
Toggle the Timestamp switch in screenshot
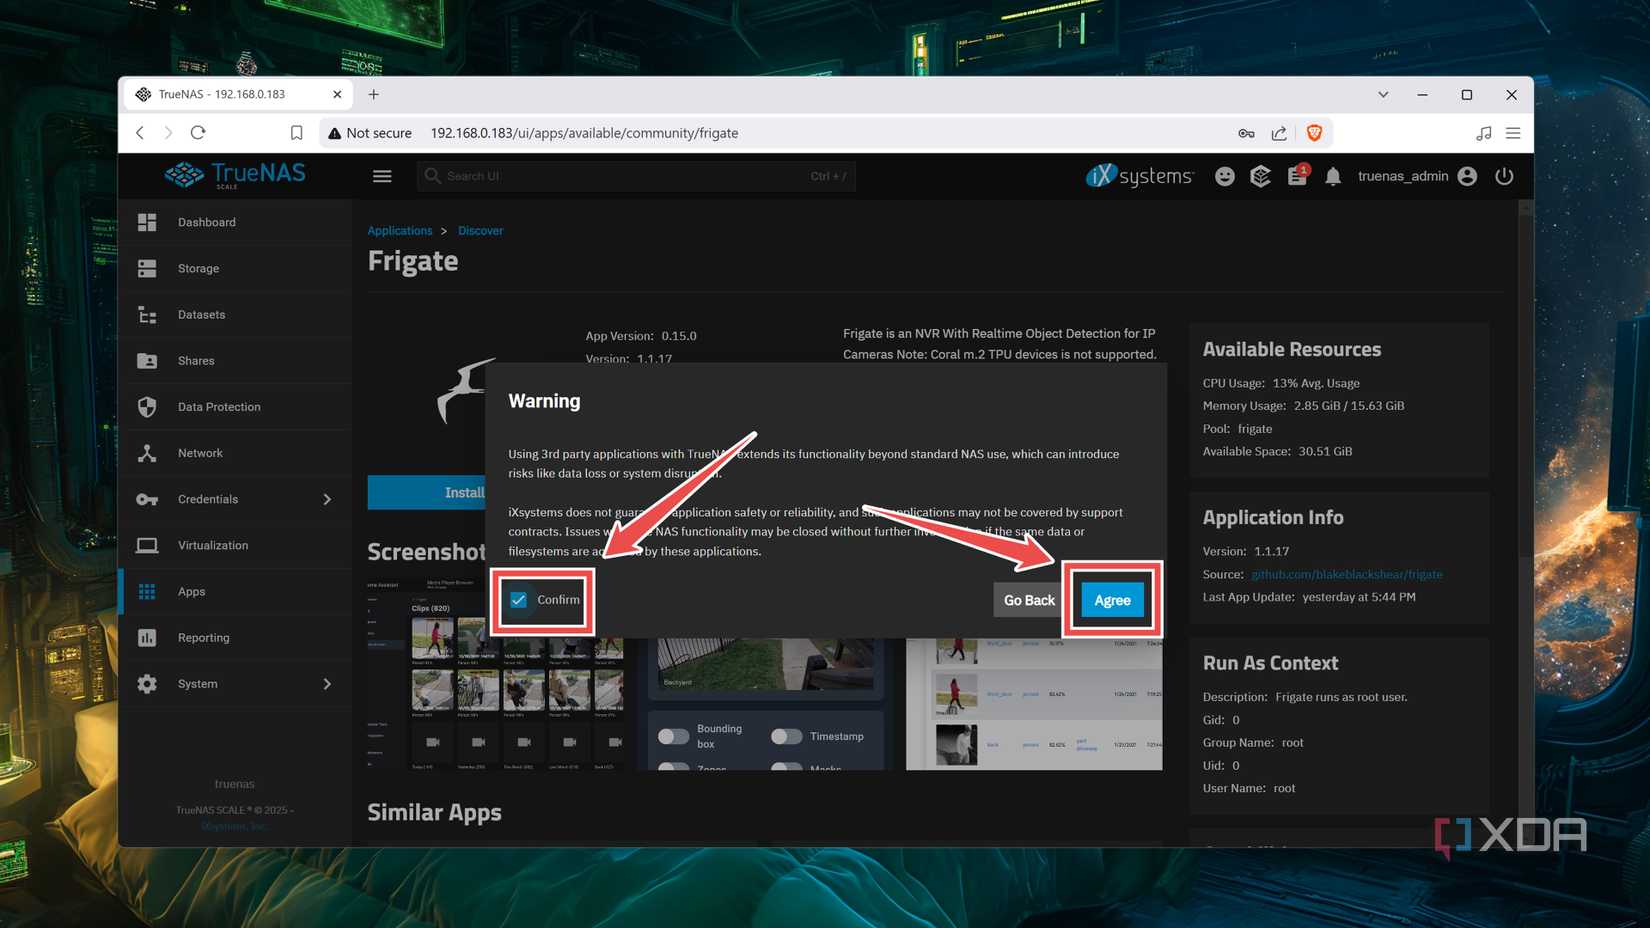[786, 737]
